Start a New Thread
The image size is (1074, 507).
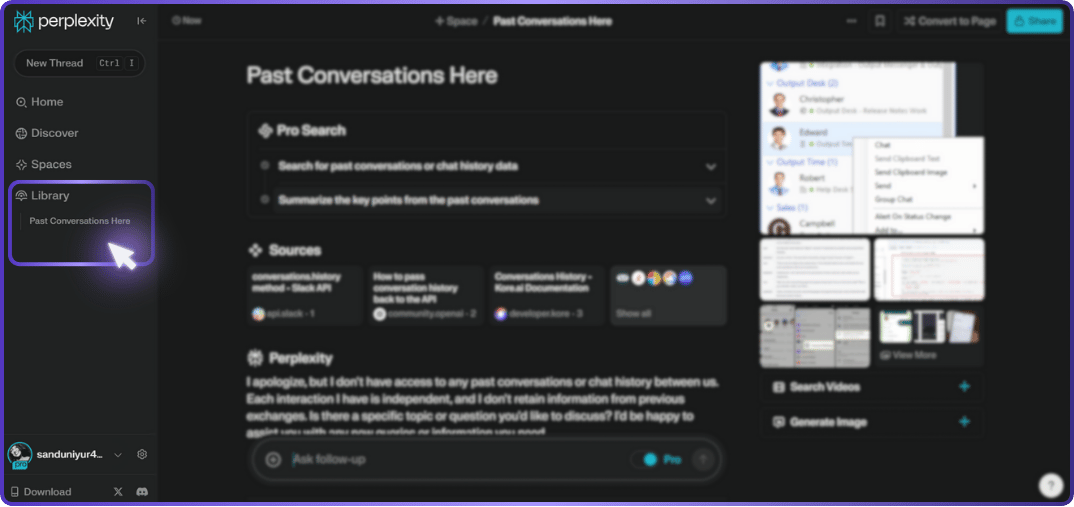click(79, 63)
